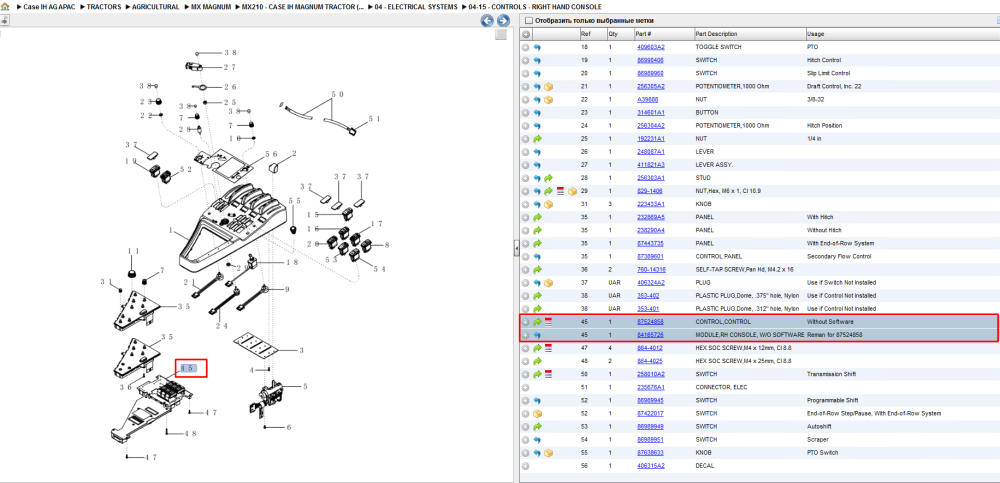Click the blue arrow on the MODULE,RH CONSOLE row
Image resolution: width=1000 pixels, height=483 pixels.
tap(537, 335)
